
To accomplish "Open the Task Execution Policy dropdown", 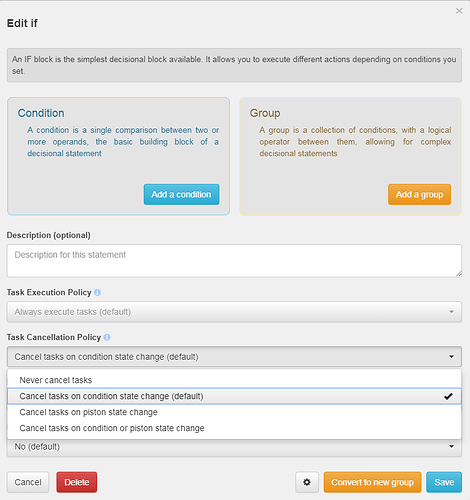I will 234,312.
